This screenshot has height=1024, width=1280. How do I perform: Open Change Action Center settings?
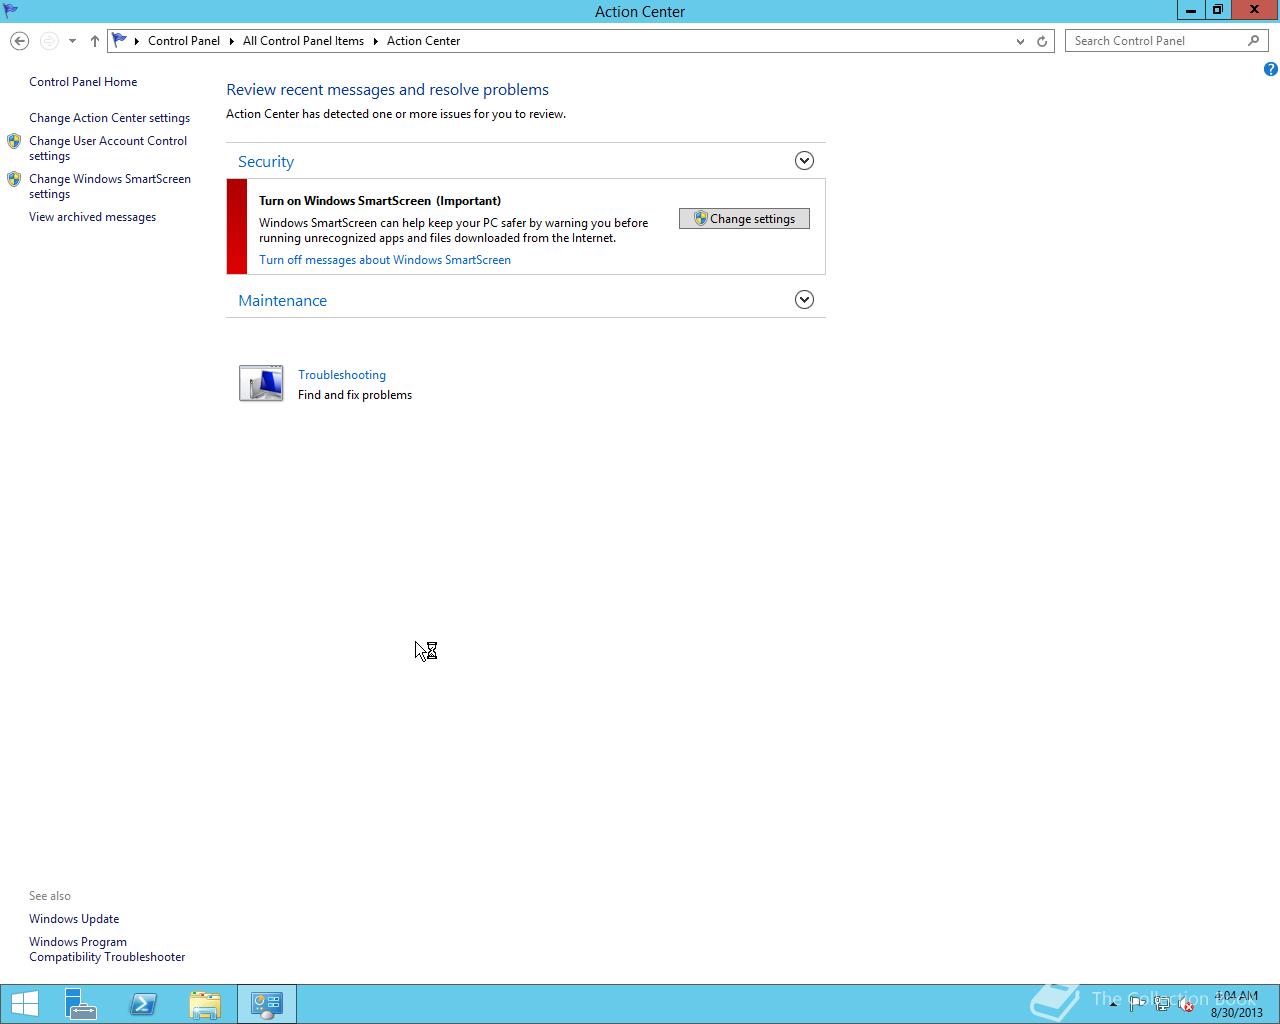click(109, 118)
